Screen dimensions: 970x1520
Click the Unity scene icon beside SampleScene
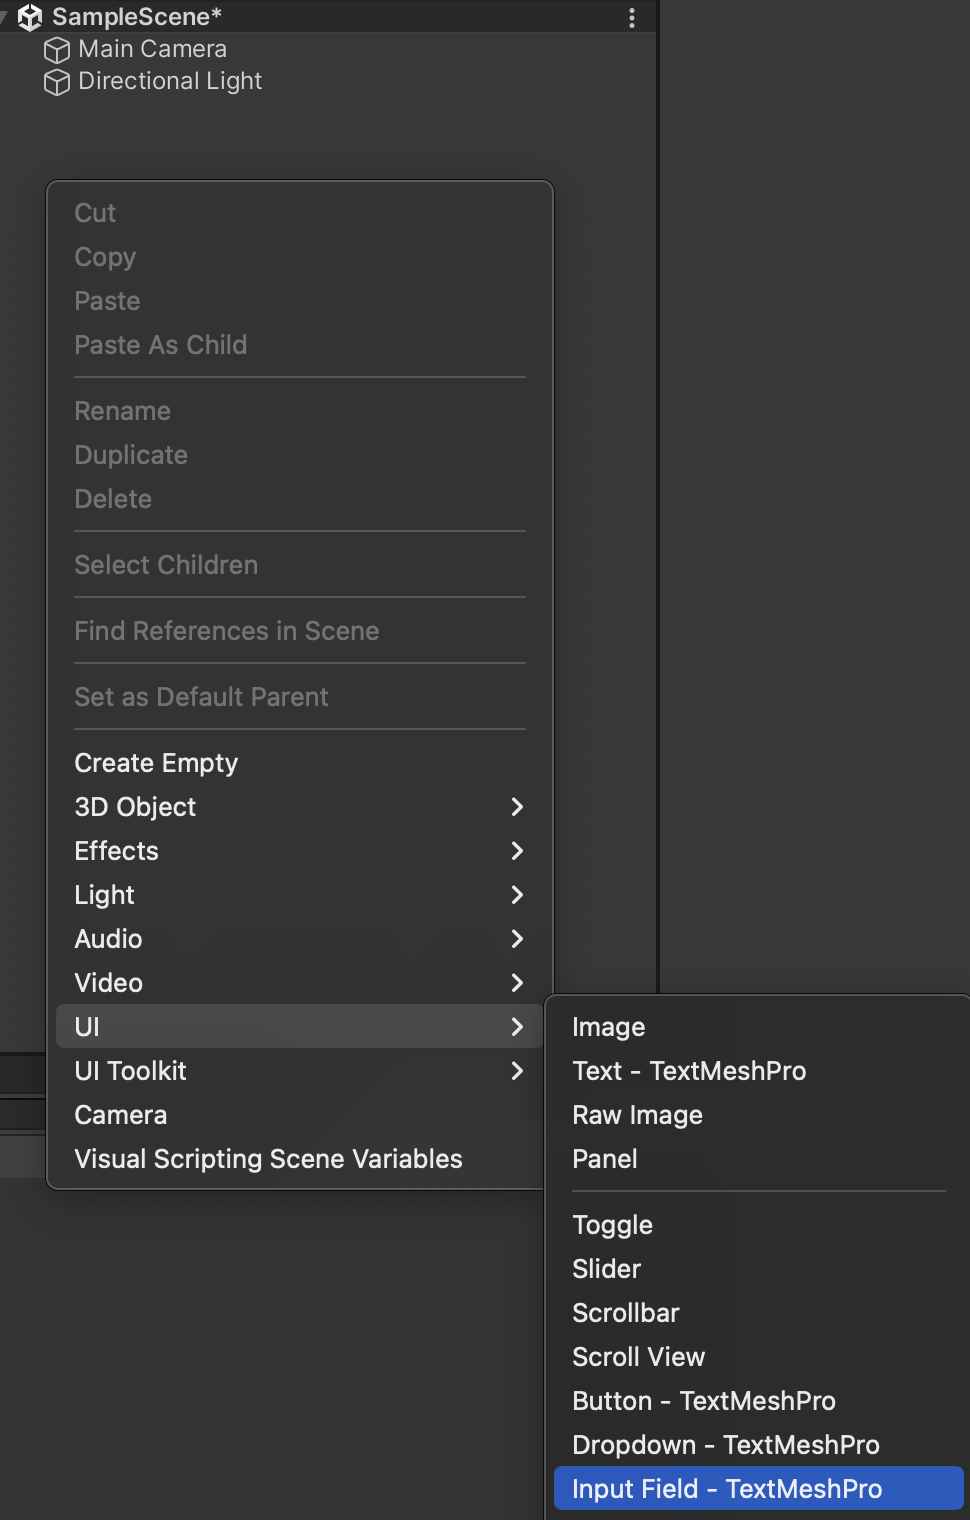pyautogui.click(x=30, y=17)
